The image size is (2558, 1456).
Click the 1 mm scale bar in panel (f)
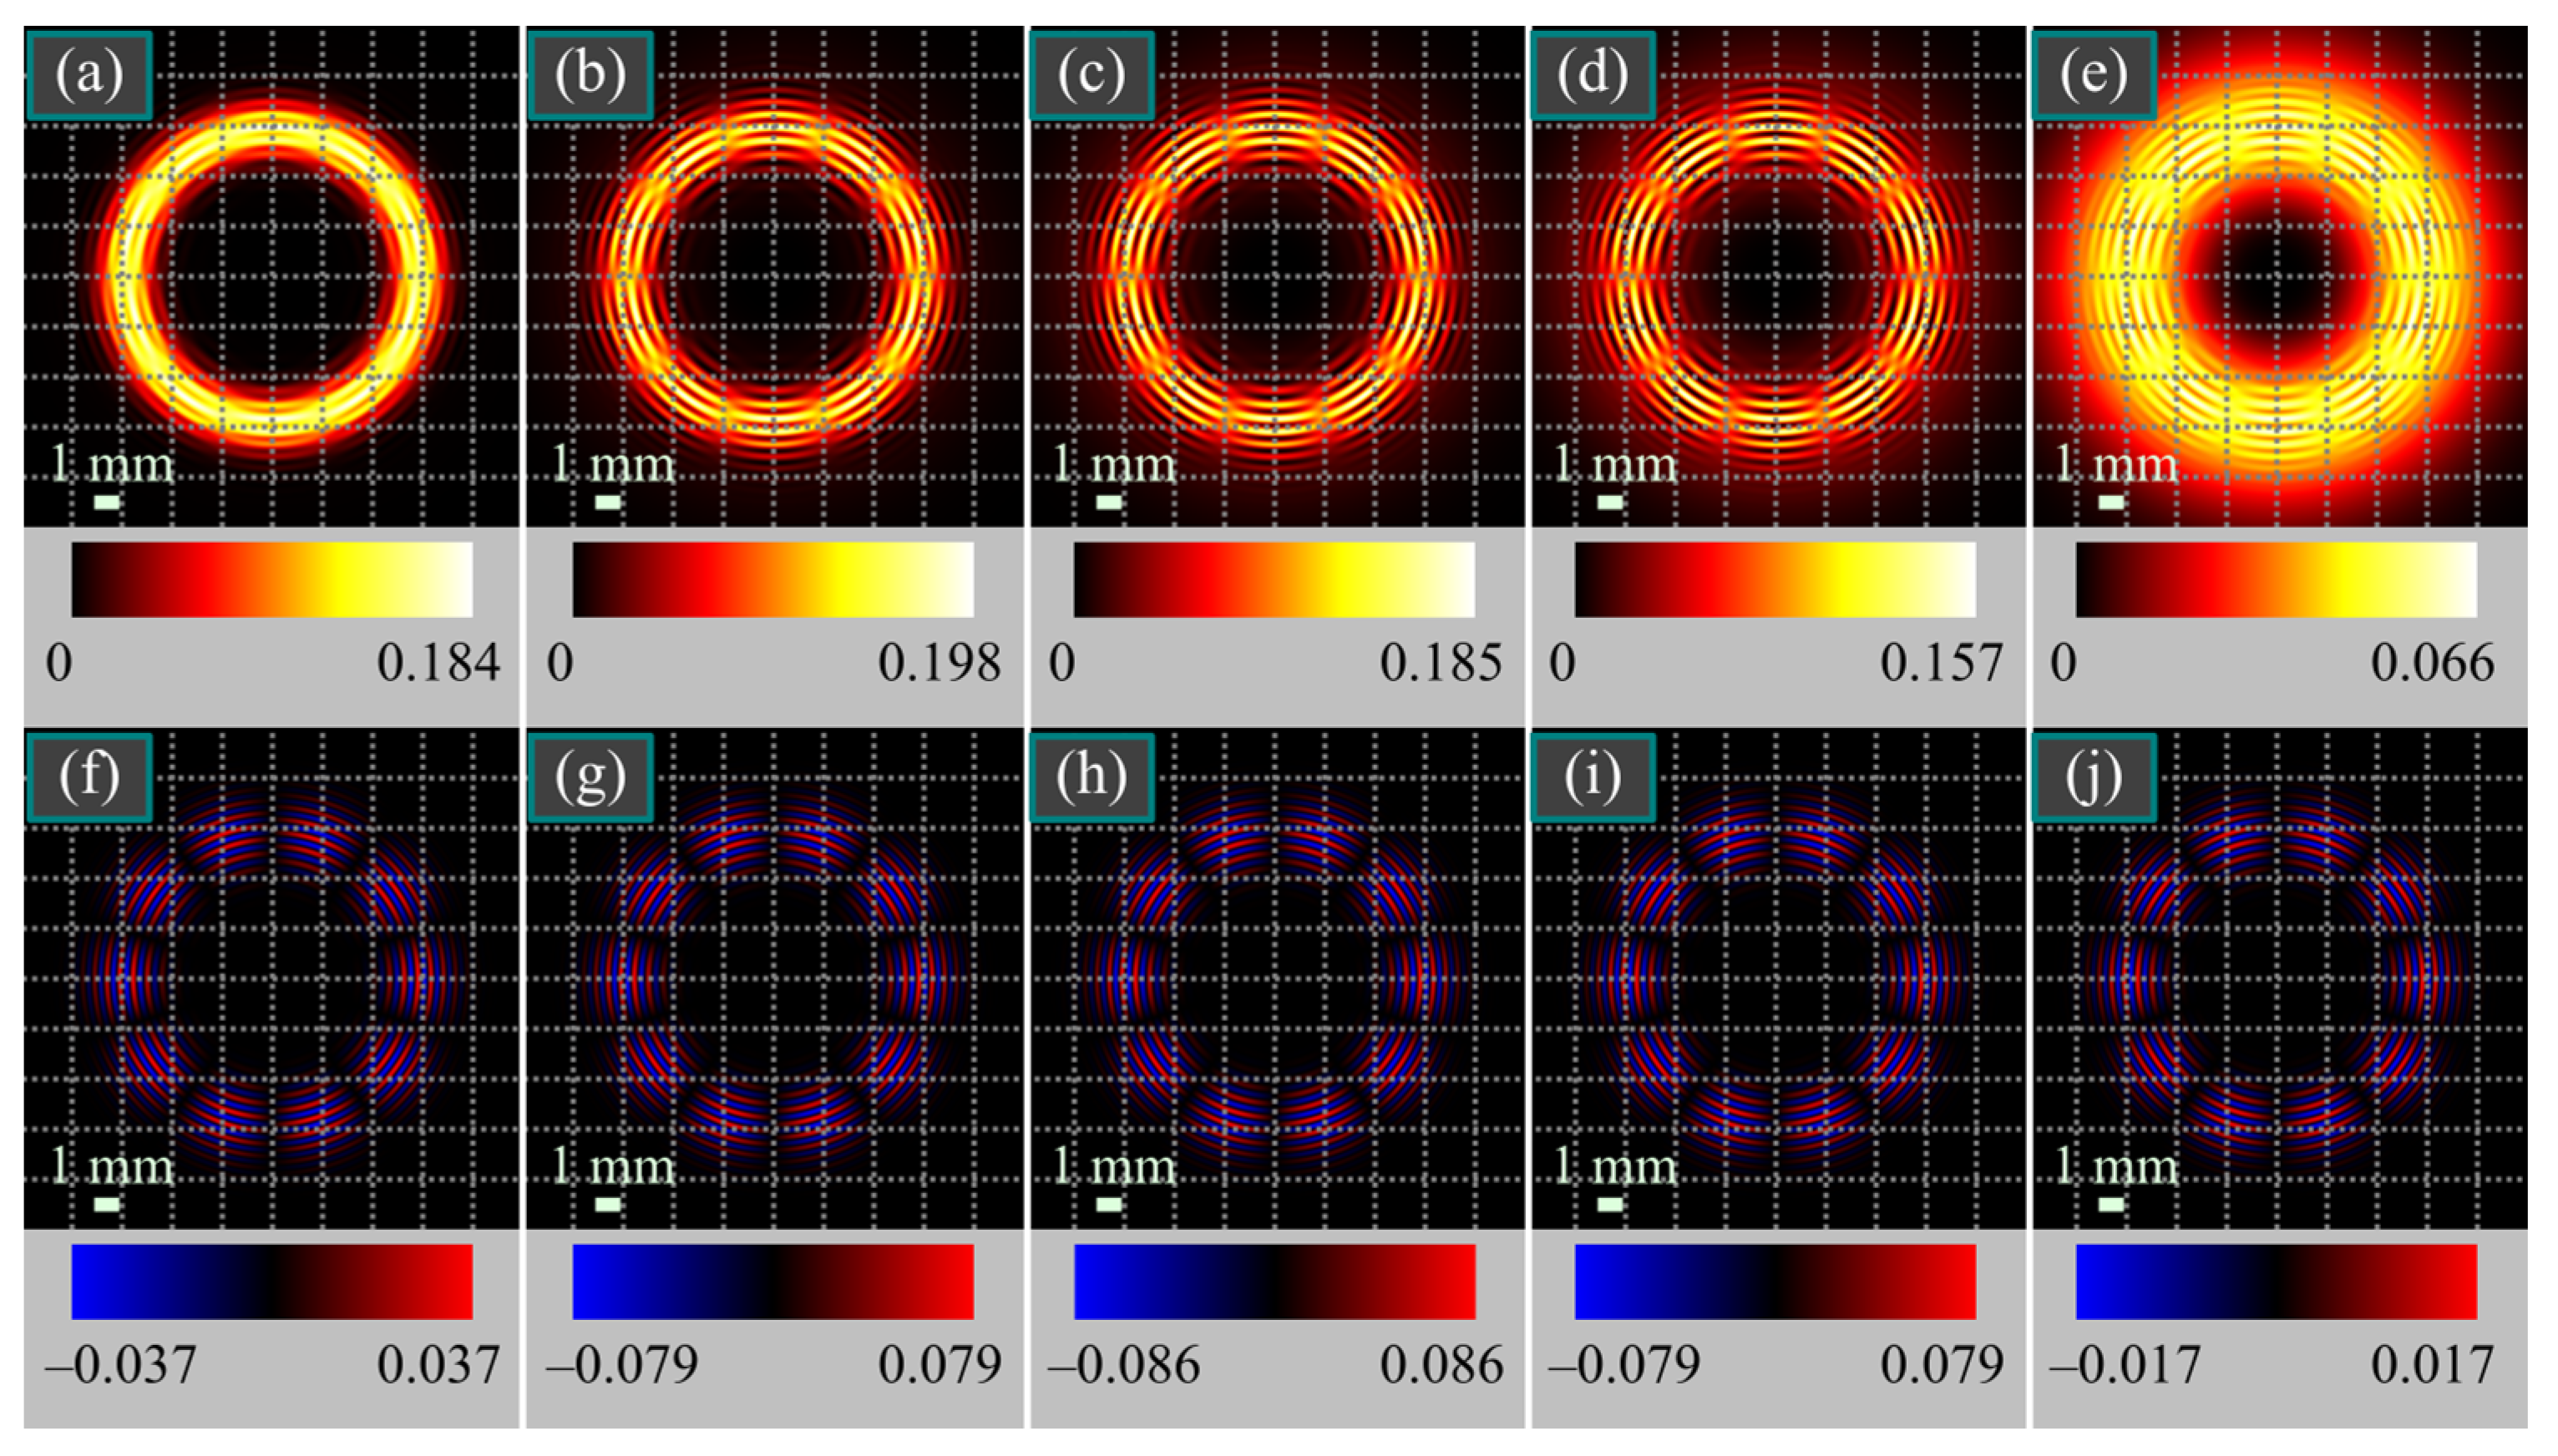coord(106,1204)
